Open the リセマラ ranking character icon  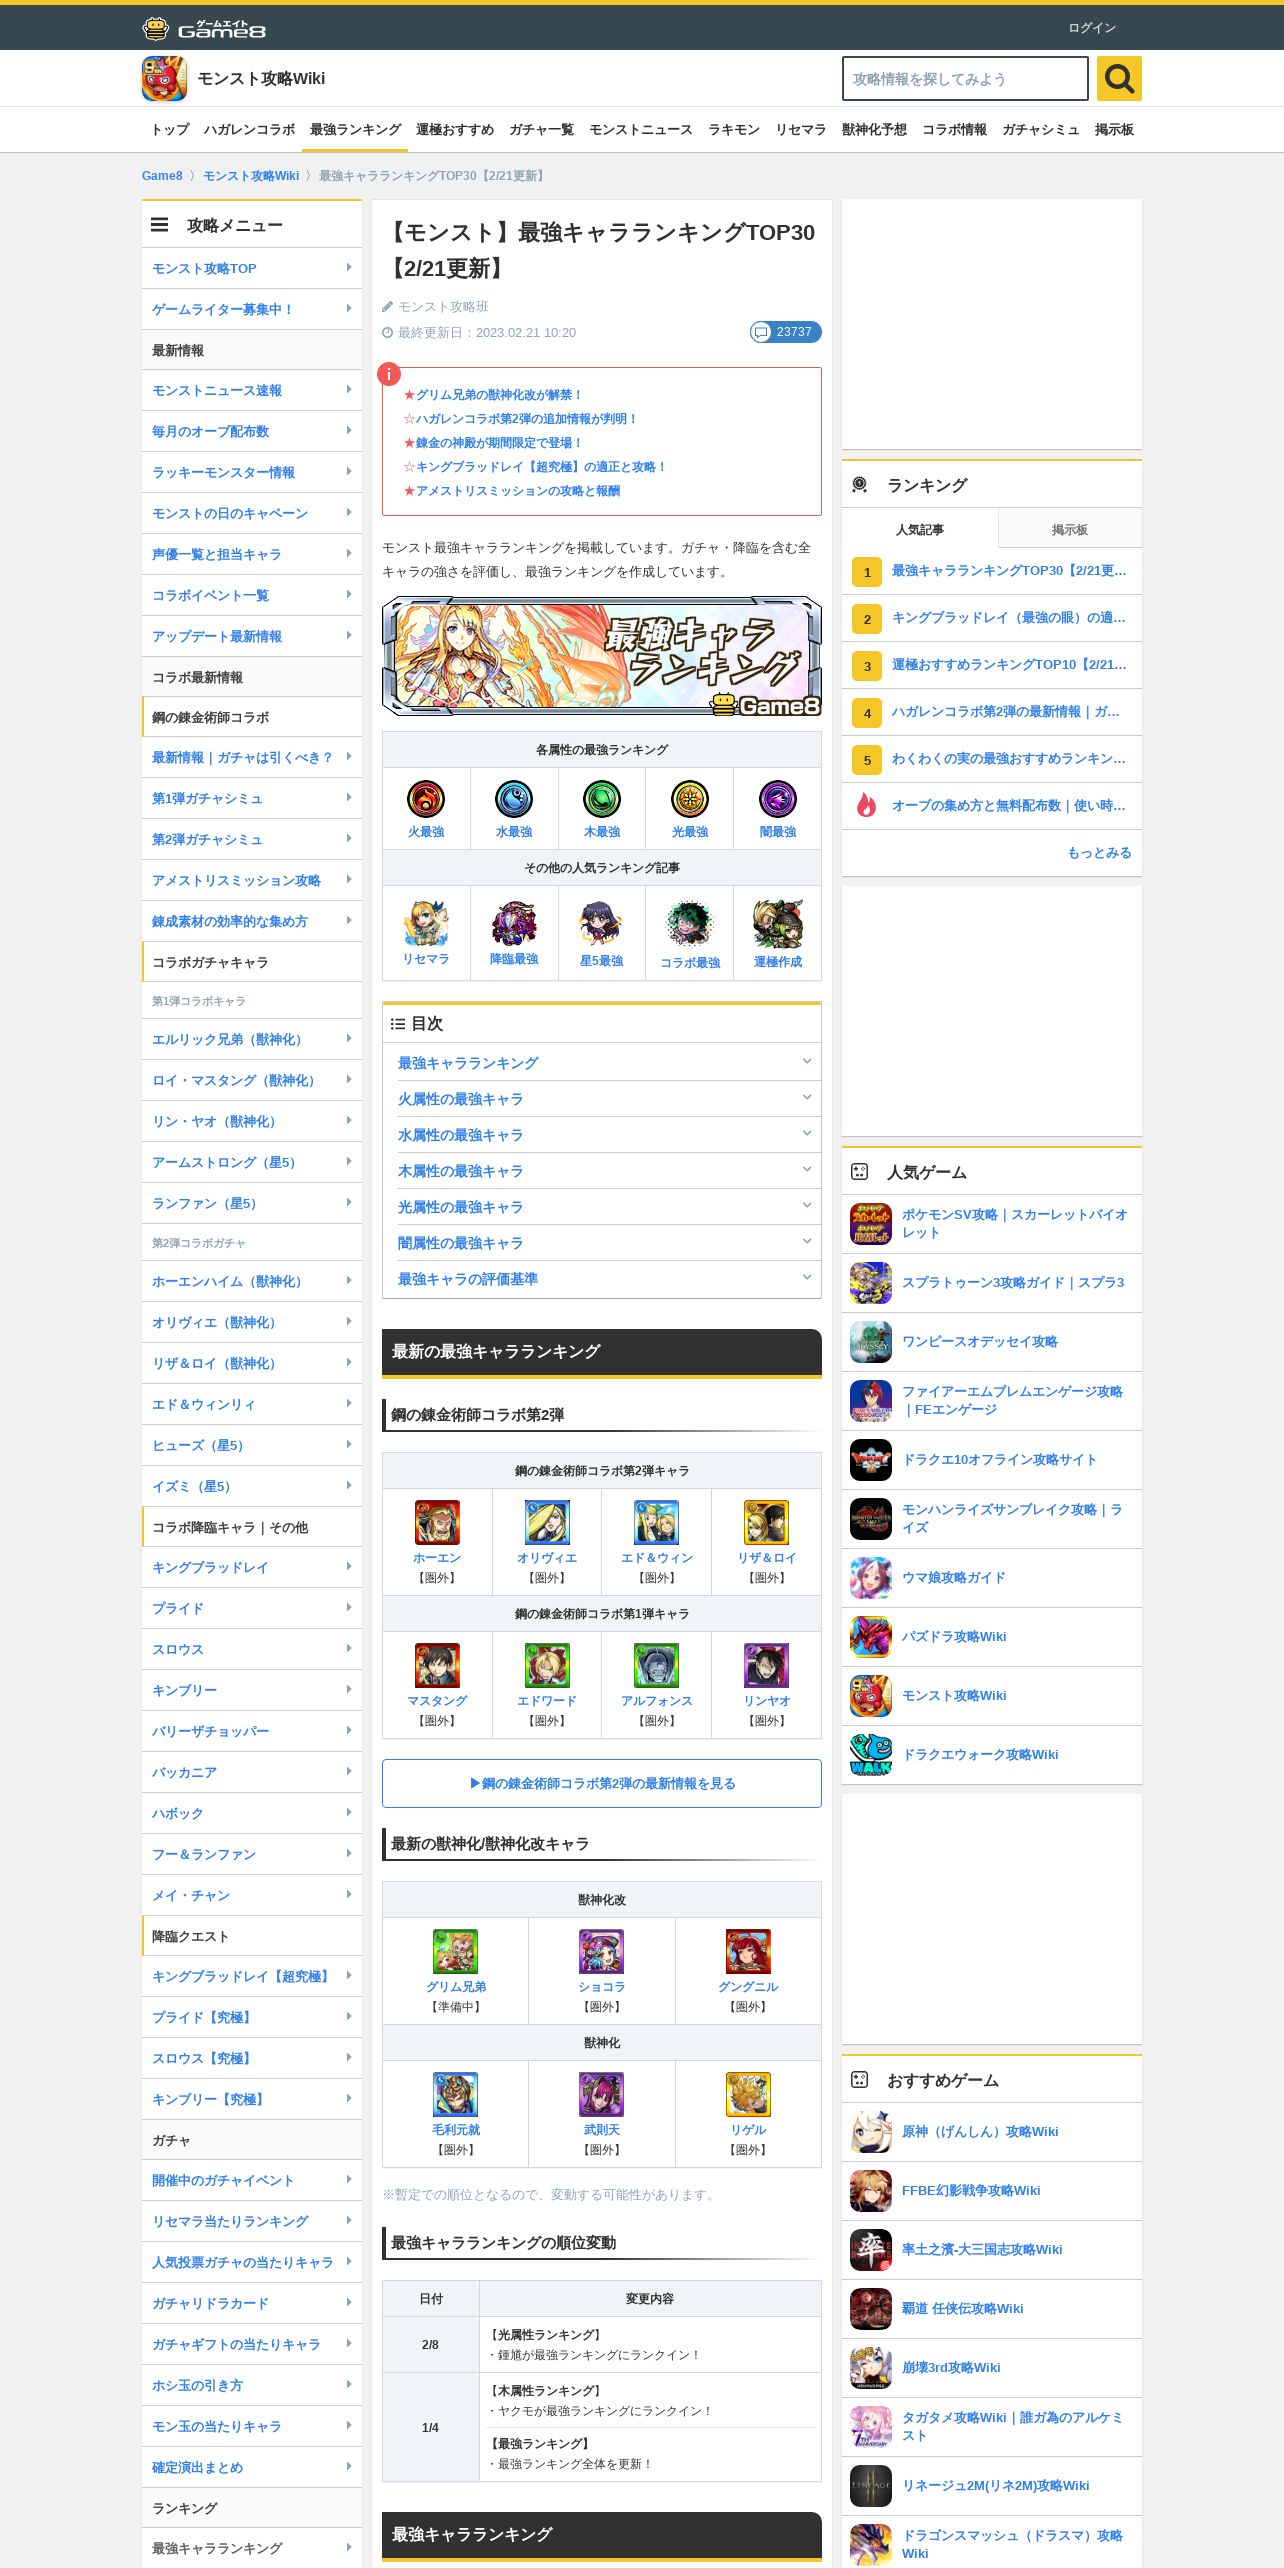pyautogui.click(x=426, y=923)
